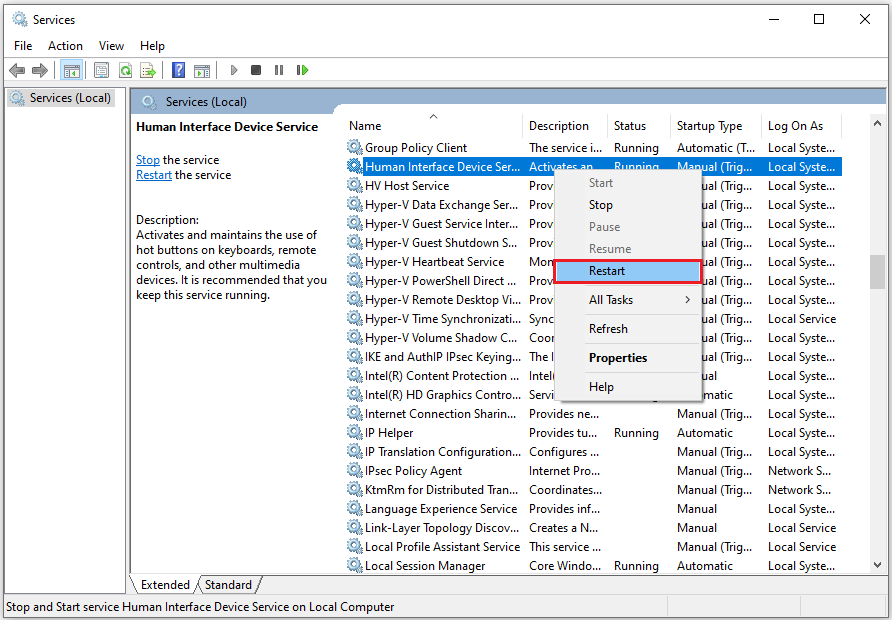The image size is (892, 620).
Task: Click the Start Service toolbar icon
Action: [233, 70]
